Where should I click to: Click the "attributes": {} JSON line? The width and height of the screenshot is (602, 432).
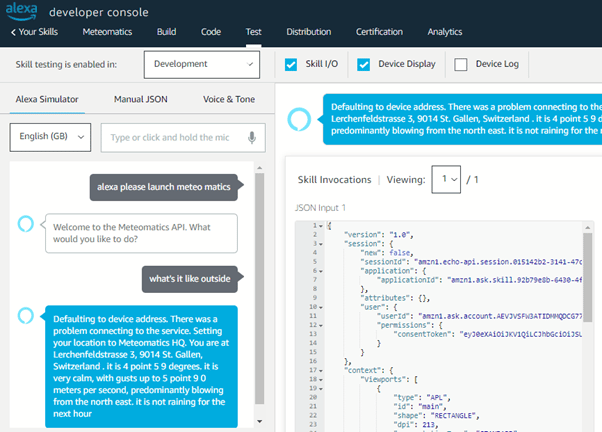pyautogui.click(x=395, y=298)
